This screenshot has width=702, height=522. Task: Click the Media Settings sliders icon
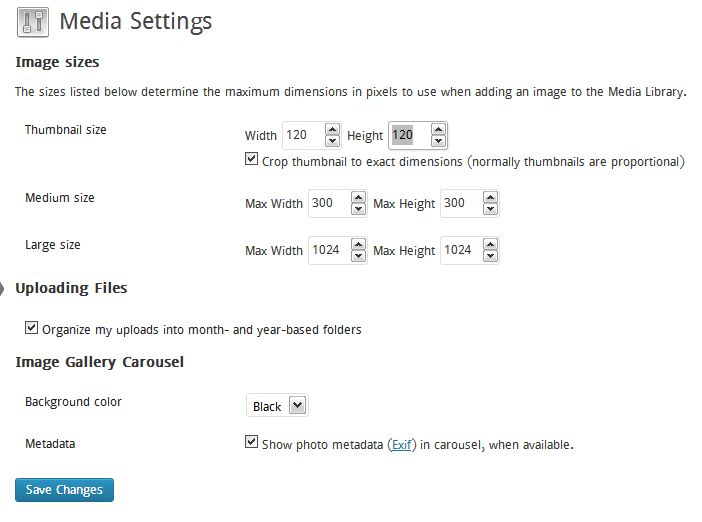tap(33, 21)
